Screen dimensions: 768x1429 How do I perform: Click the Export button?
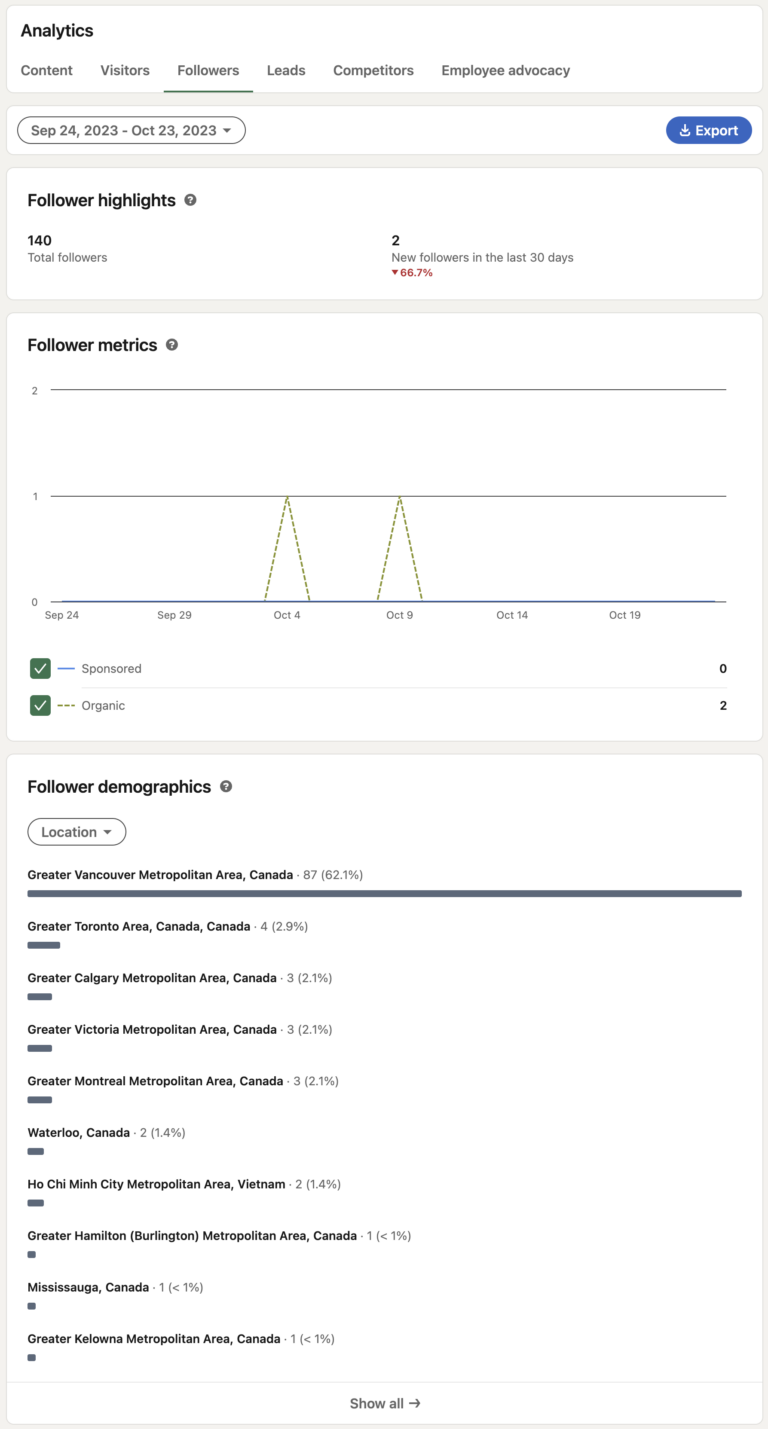tap(709, 130)
